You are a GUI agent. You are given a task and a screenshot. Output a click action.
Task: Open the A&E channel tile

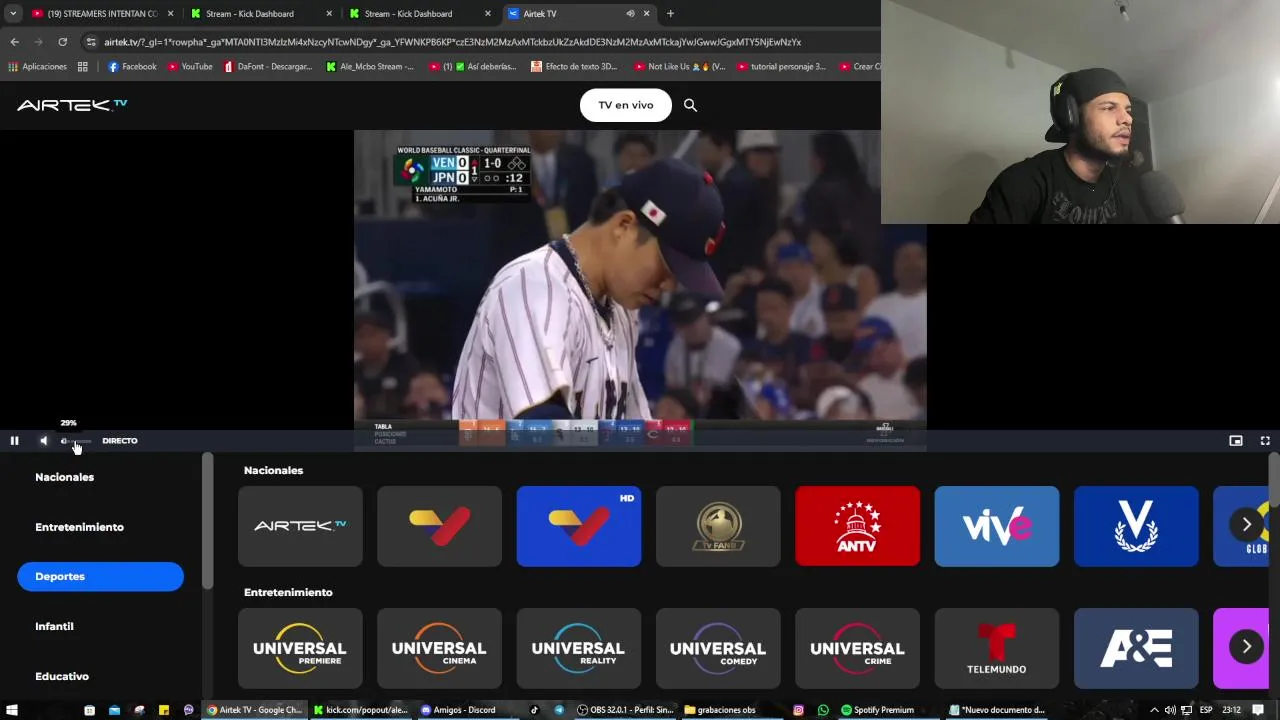1136,648
